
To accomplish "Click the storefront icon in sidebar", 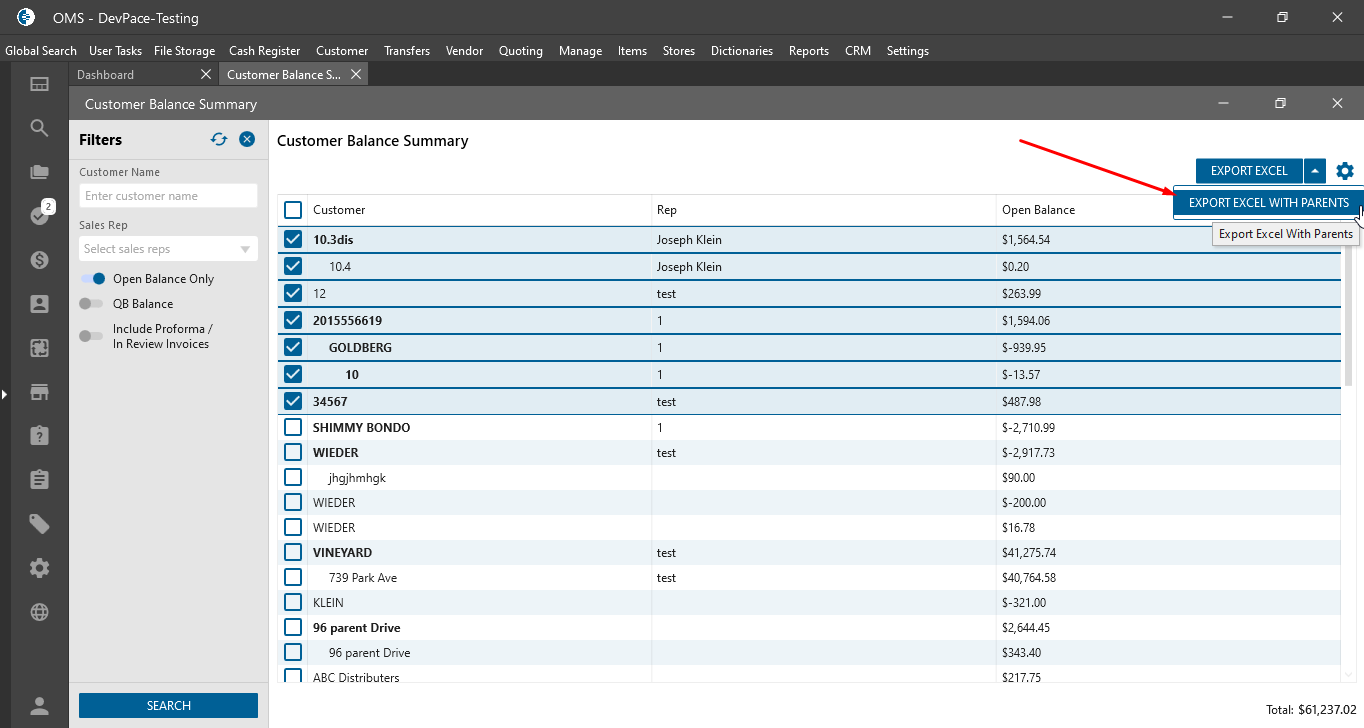I will click(39, 392).
